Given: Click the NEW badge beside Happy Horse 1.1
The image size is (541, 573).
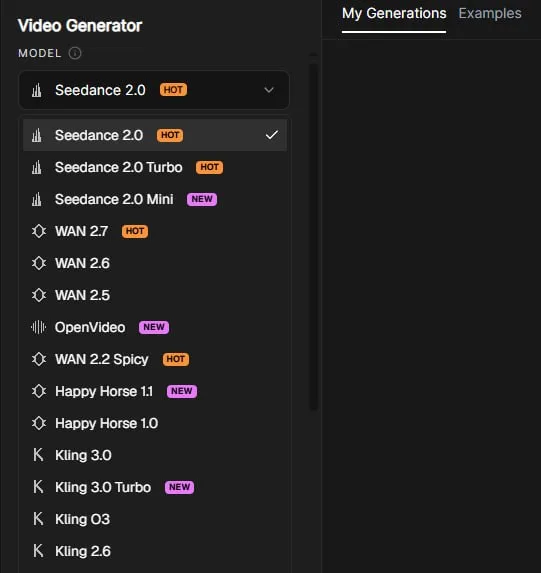Looking at the screenshot, I should pos(182,391).
